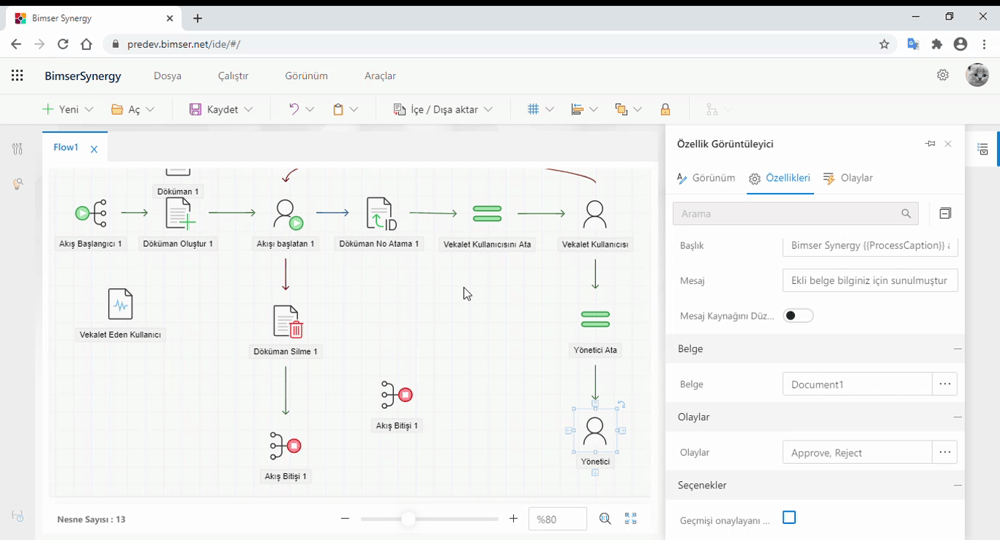Viewport: 1000px width, 540px height.
Task: Select the Yönetici Ata assignment node
Action: [x=595, y=319]
